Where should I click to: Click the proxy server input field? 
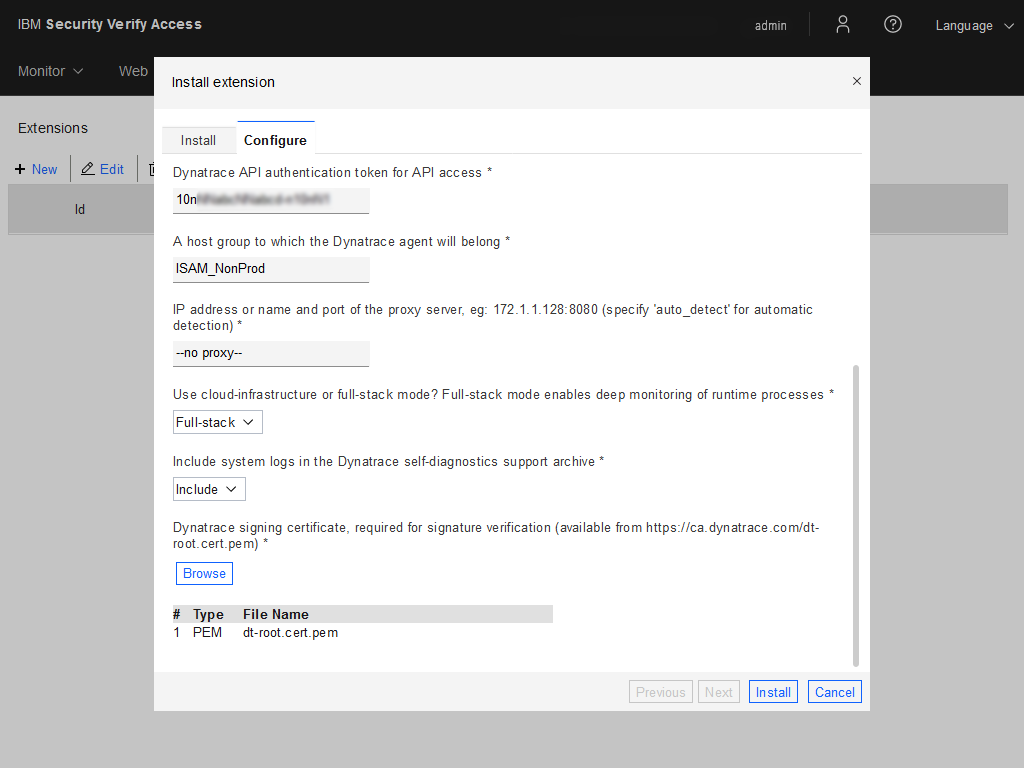click(x=271, y=353)
